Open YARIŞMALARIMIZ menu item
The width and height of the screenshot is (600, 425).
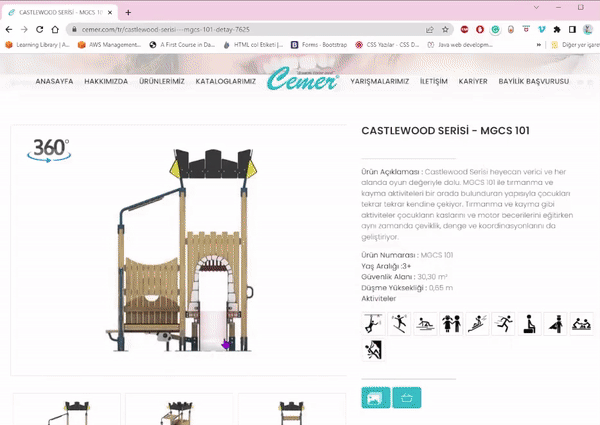(x=380, y=81)
